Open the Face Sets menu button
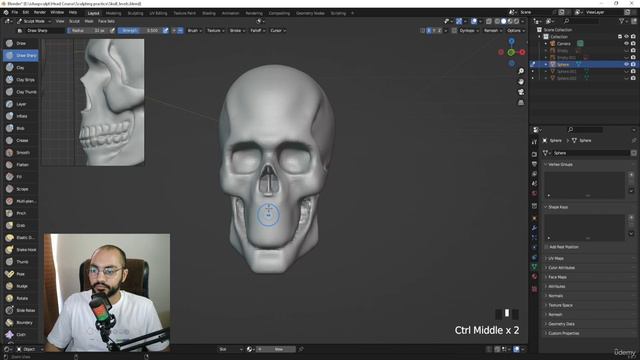 point(106,21)
